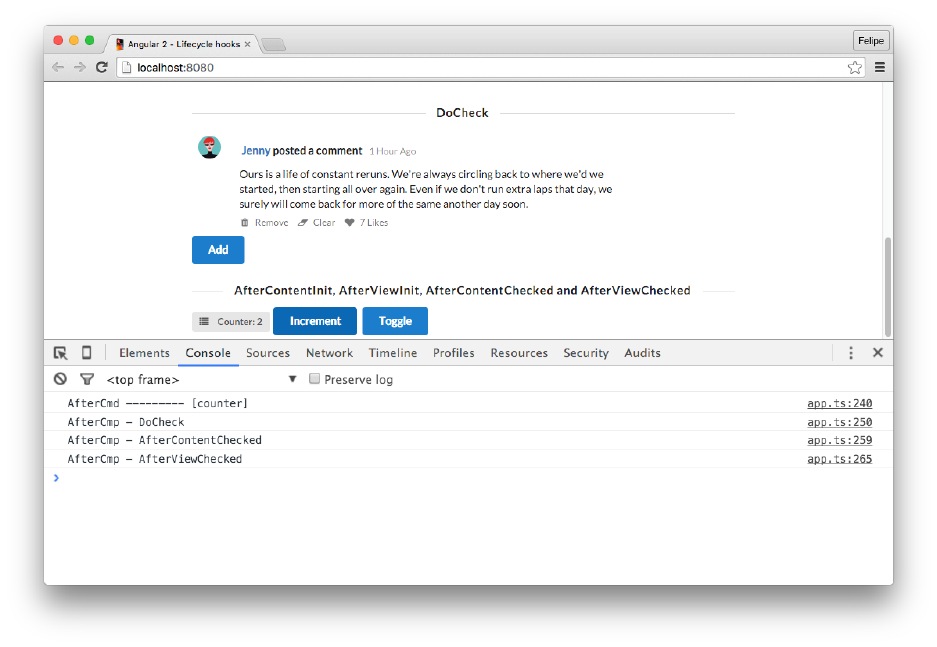Switch to the Elements tab
Image resolution: width=937 pixels, height=647 pixels.
coord(144,353)
